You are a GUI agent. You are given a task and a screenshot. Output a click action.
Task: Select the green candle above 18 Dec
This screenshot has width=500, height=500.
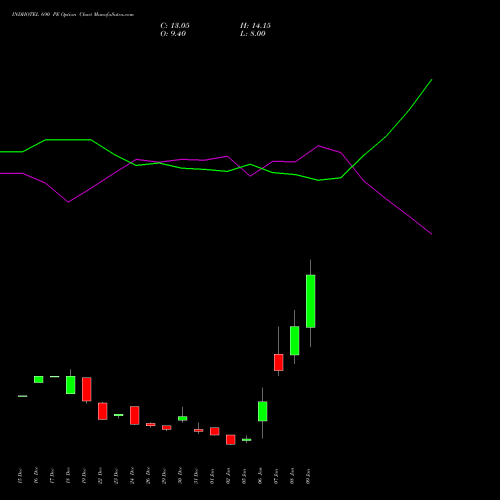[x=71, y=385]
